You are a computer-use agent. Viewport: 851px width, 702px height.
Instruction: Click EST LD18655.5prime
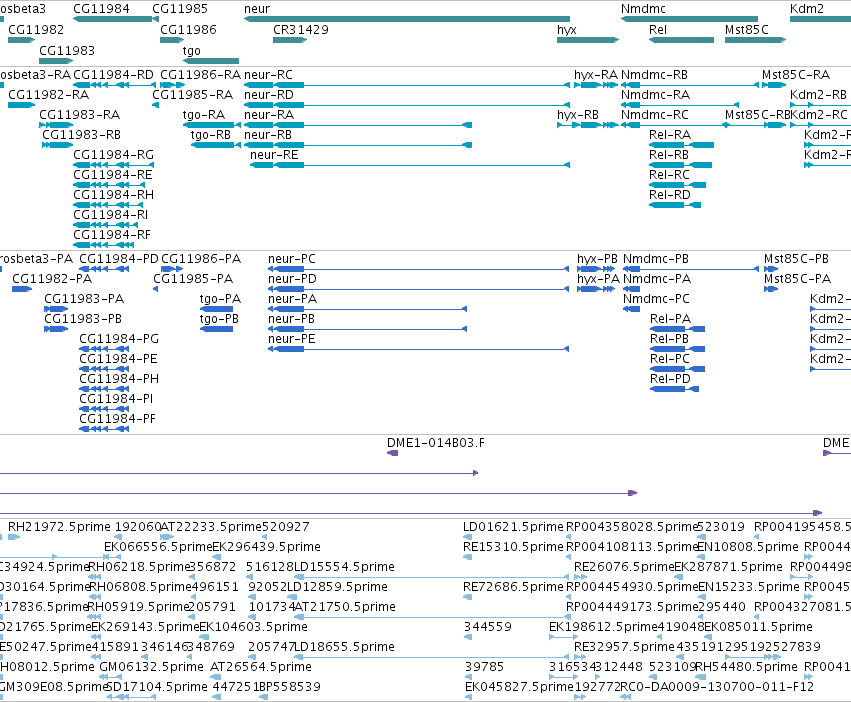432,657
